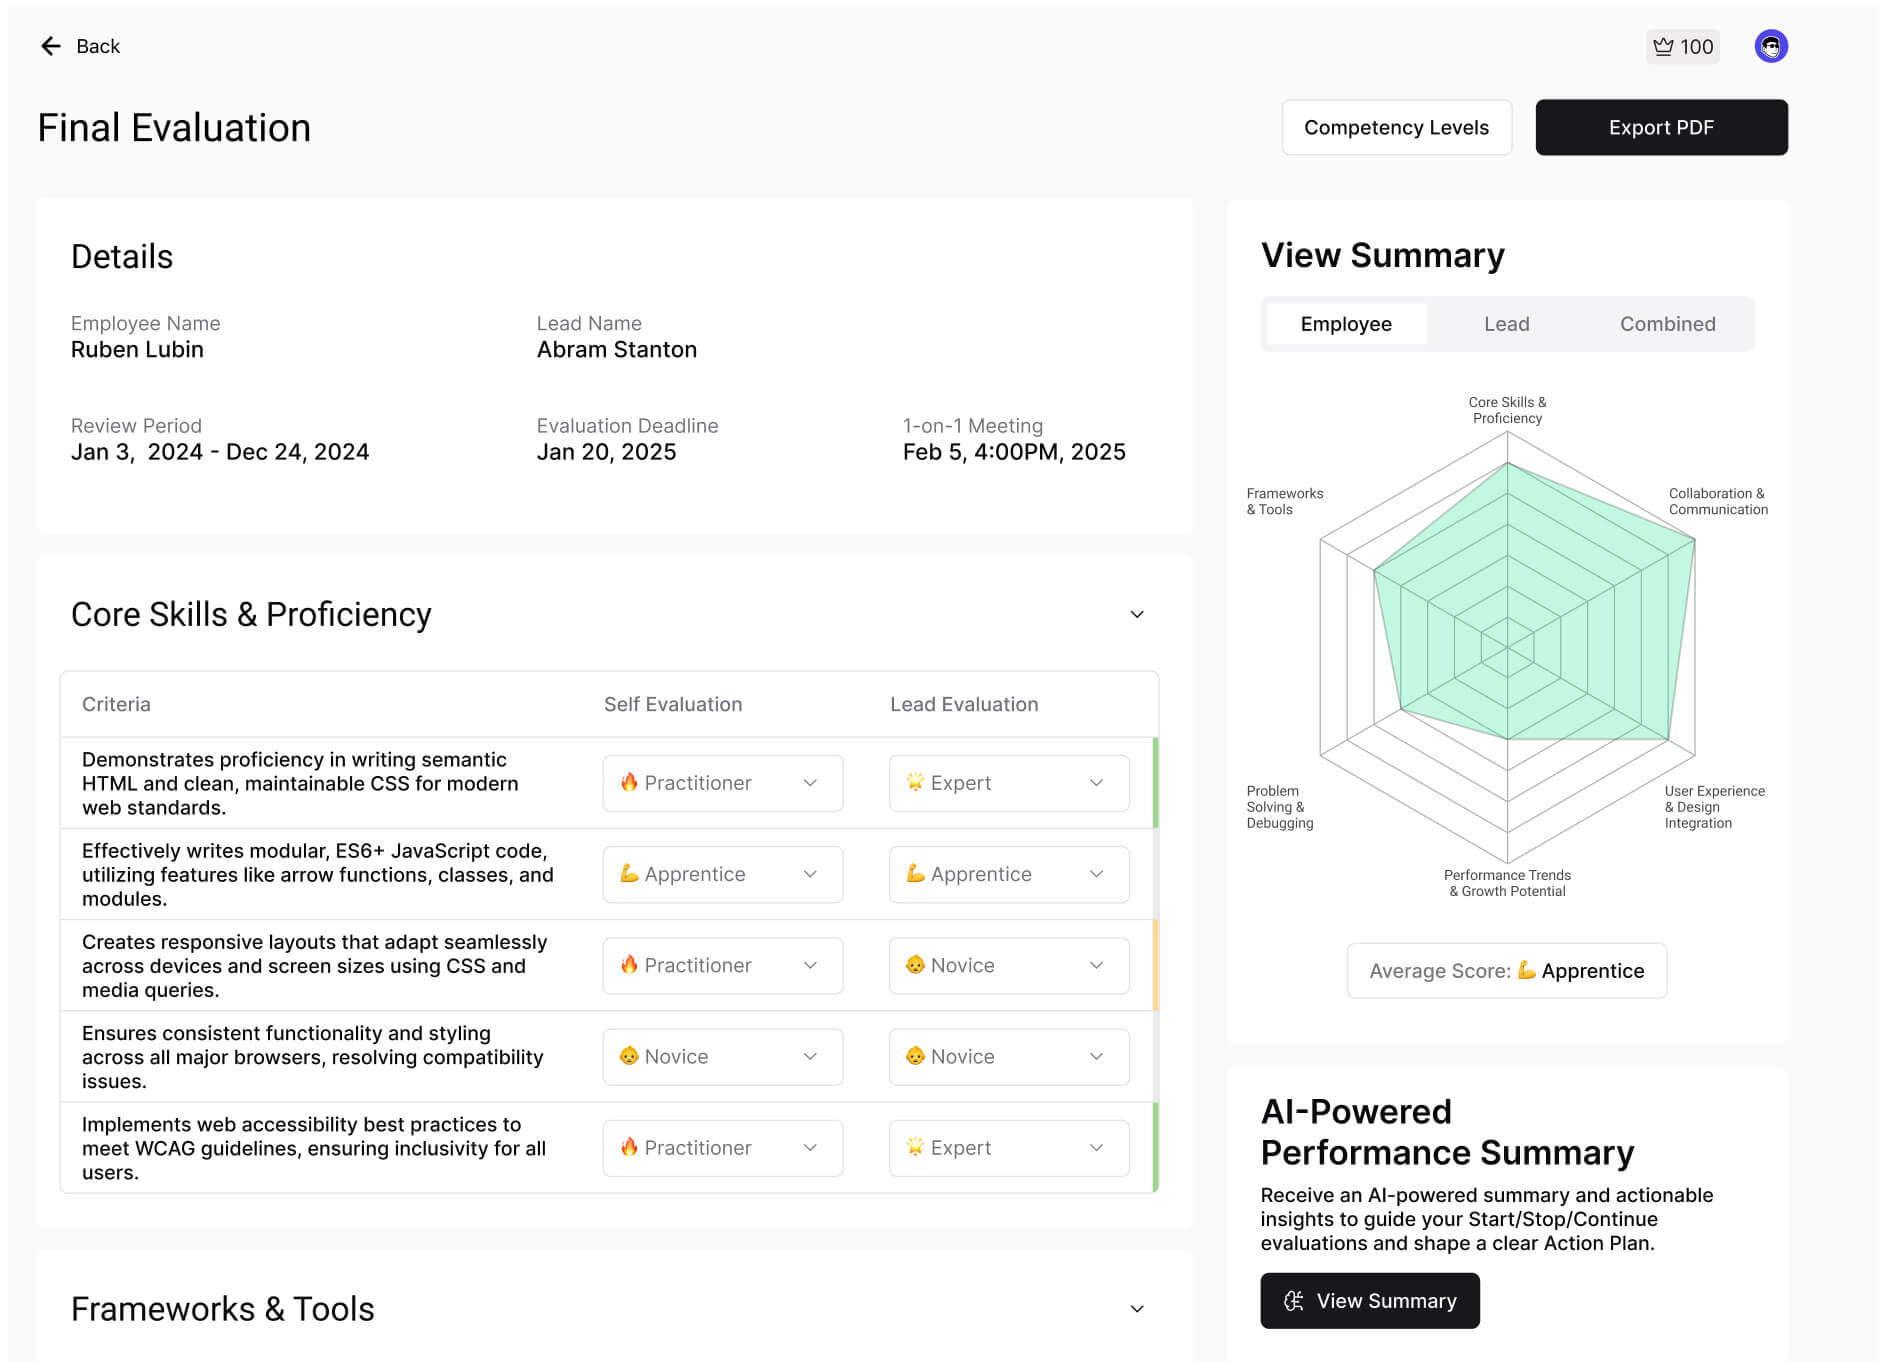Switch to the Combined summary tab

tap(1666, 324)
